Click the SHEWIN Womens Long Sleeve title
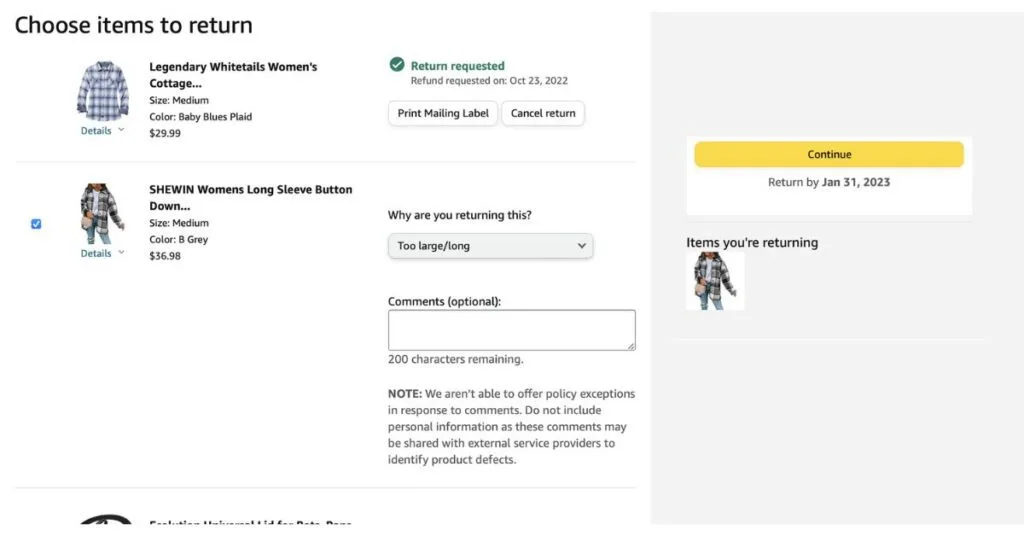The height and width of the screenshot is (536, 1024). point(250,197)
